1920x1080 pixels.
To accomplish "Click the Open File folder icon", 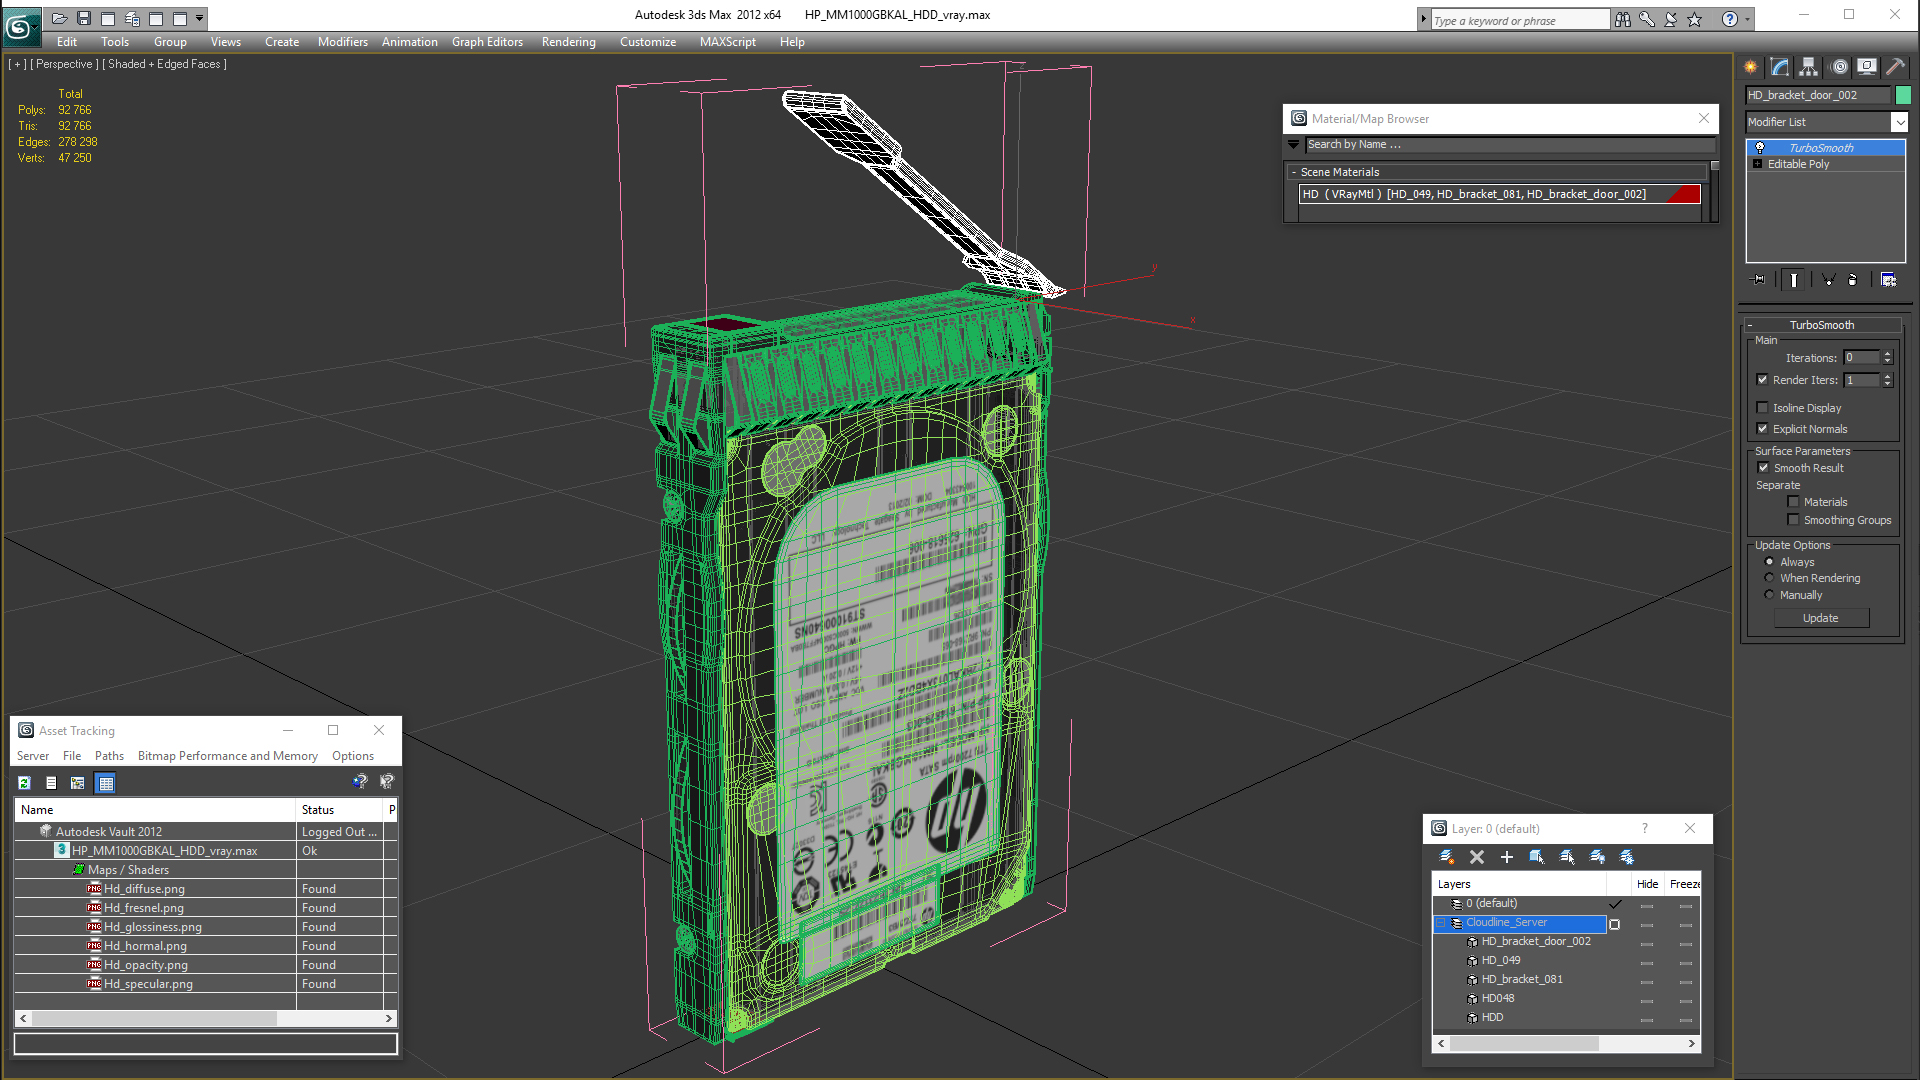I will coord(59,18).
